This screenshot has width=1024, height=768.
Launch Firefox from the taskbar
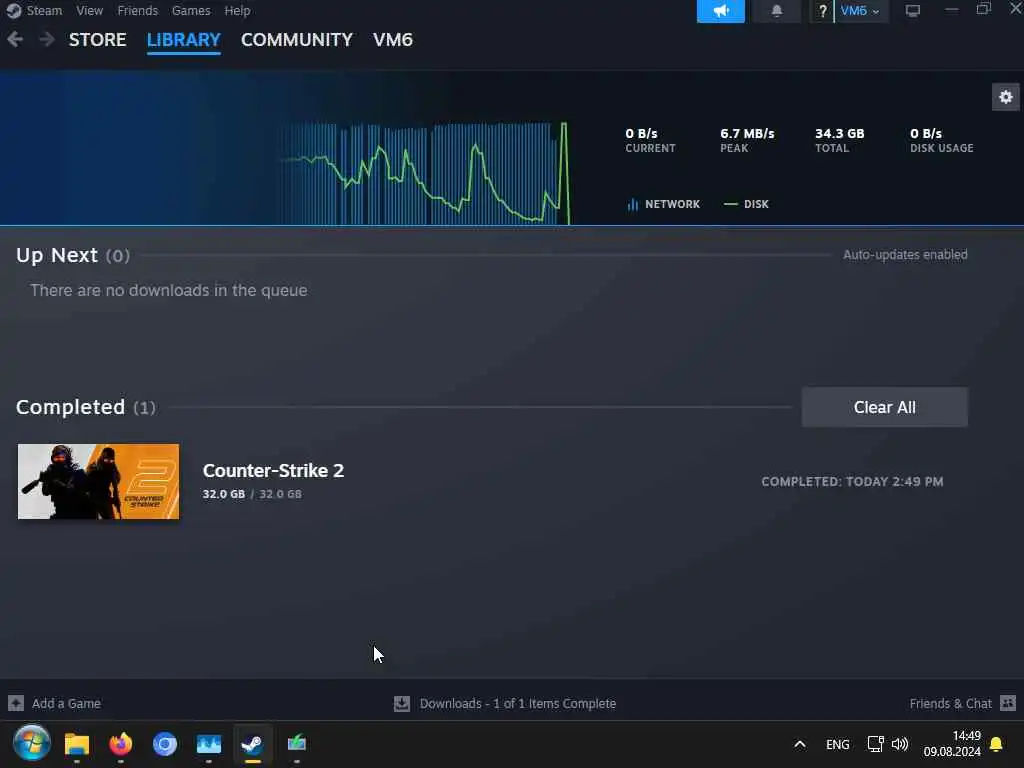coord(121,744)
